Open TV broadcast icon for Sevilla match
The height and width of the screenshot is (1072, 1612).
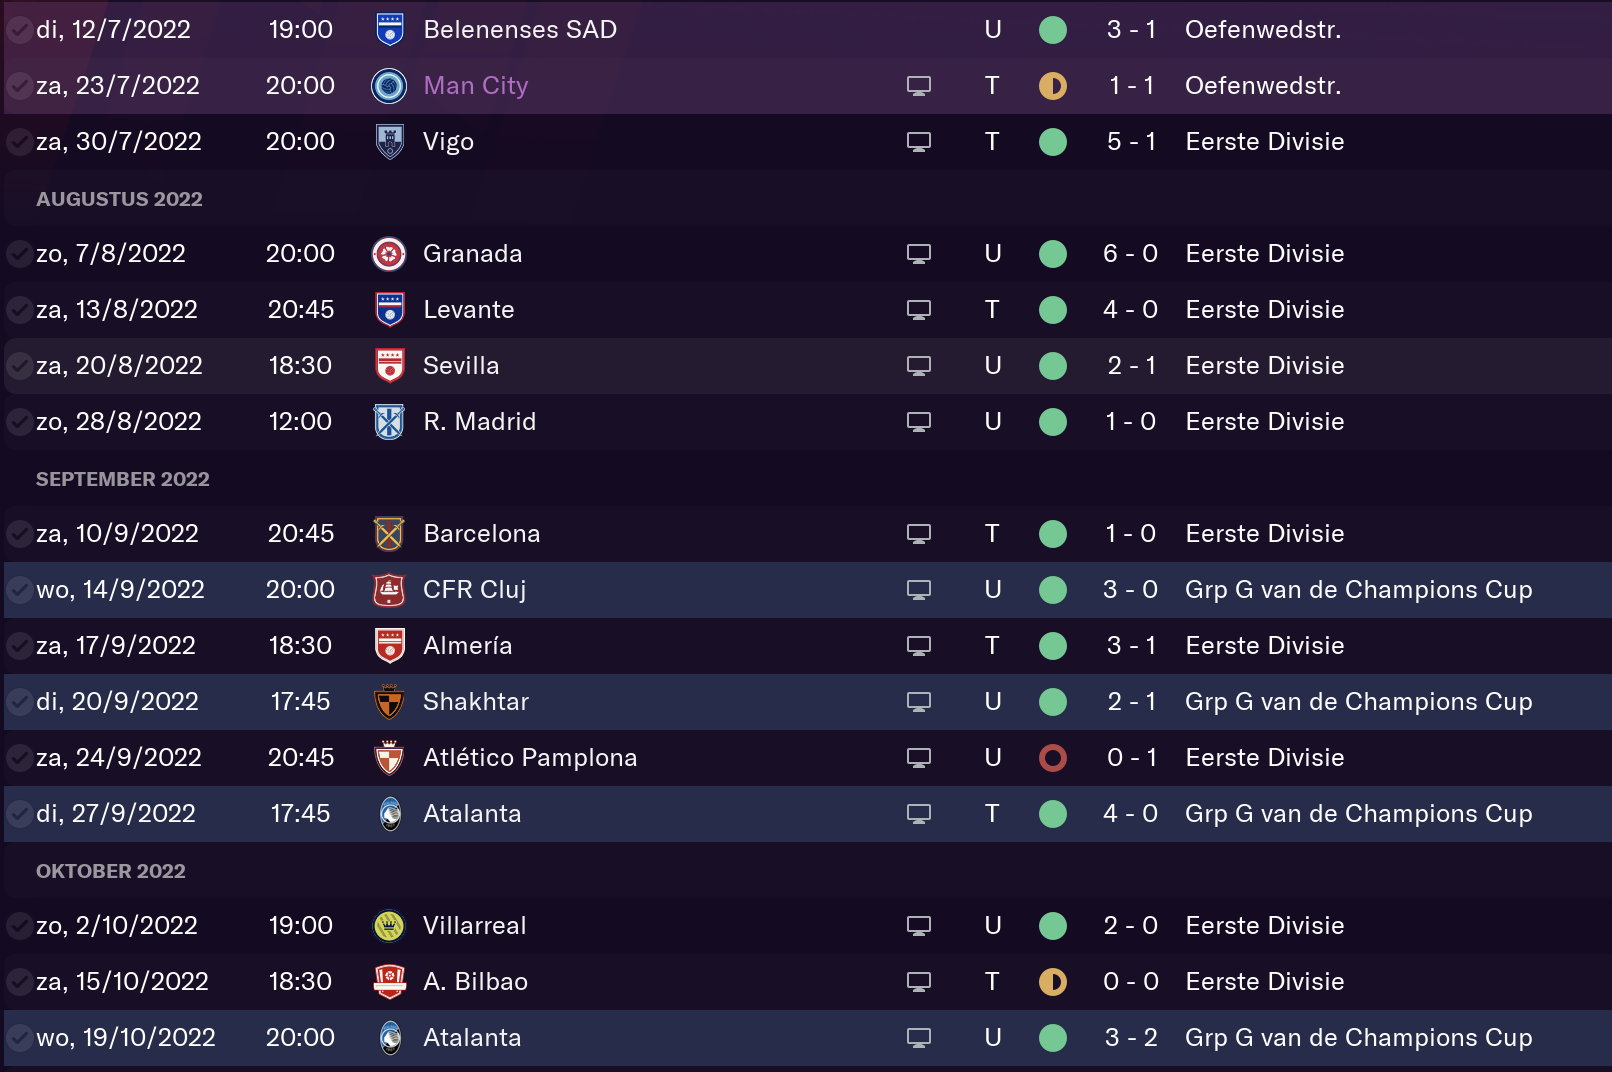pyautogui.click(x=919, y=366)
